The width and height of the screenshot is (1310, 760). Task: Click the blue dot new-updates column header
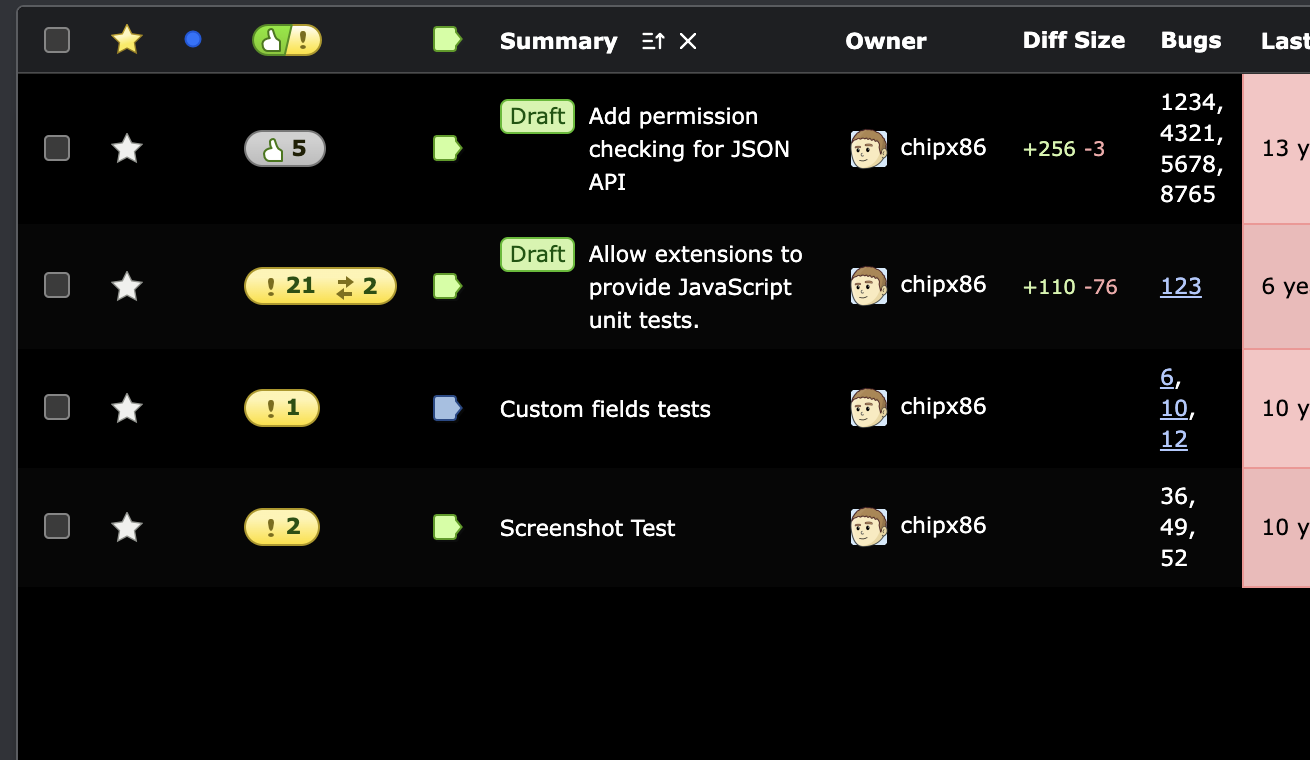click(193, 40)
